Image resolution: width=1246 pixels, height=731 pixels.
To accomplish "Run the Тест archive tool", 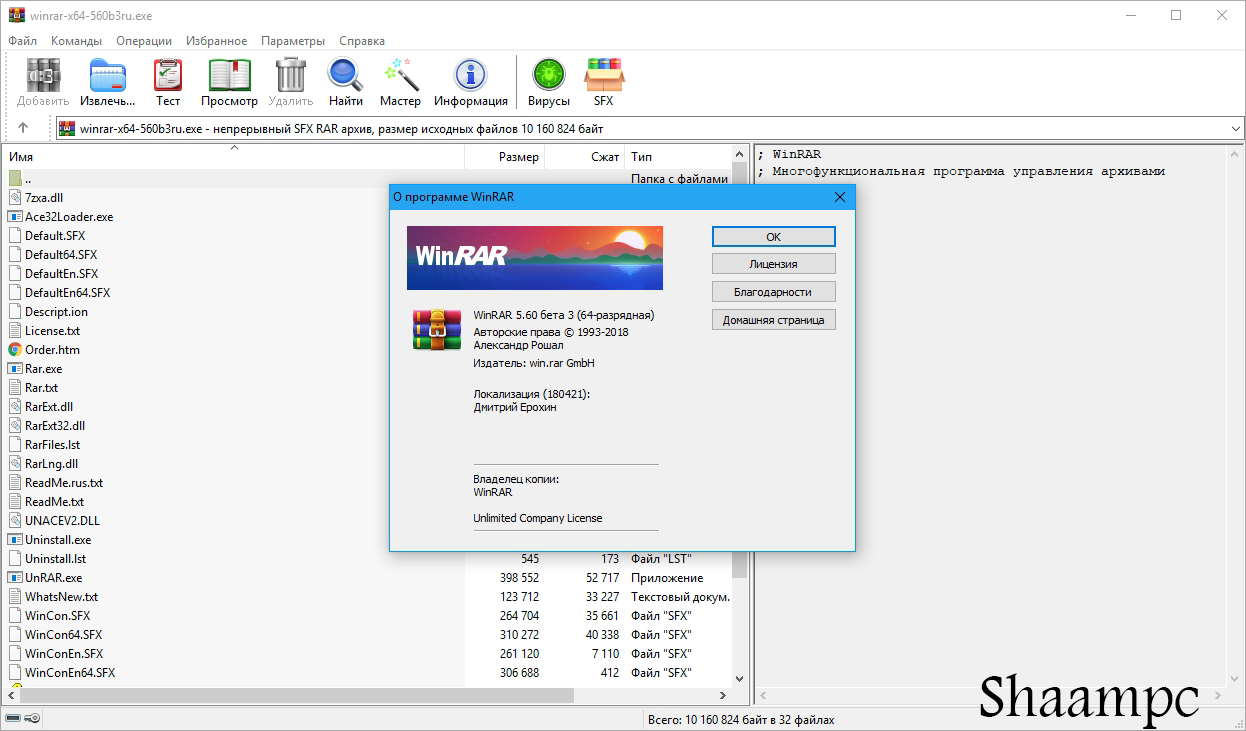I will (x=167, y=75).
